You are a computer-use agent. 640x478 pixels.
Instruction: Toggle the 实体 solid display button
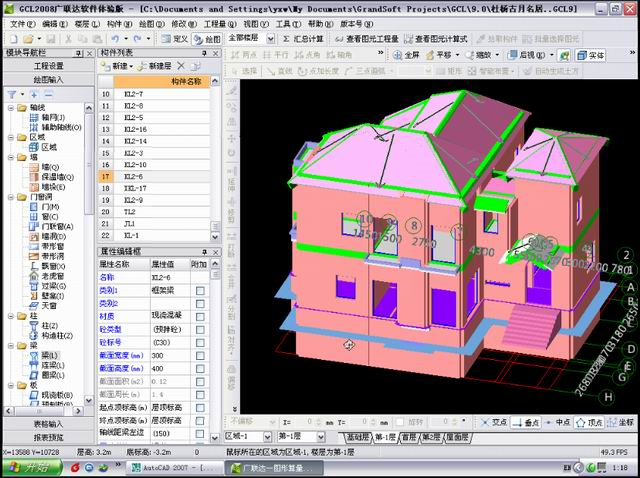point(591,55)
